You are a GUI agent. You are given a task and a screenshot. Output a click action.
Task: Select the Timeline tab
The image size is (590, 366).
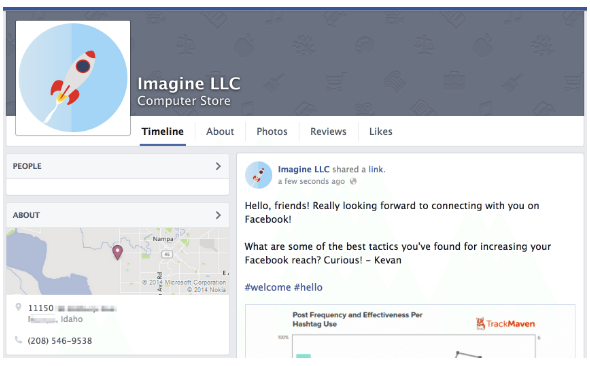[x=163, y=132]
